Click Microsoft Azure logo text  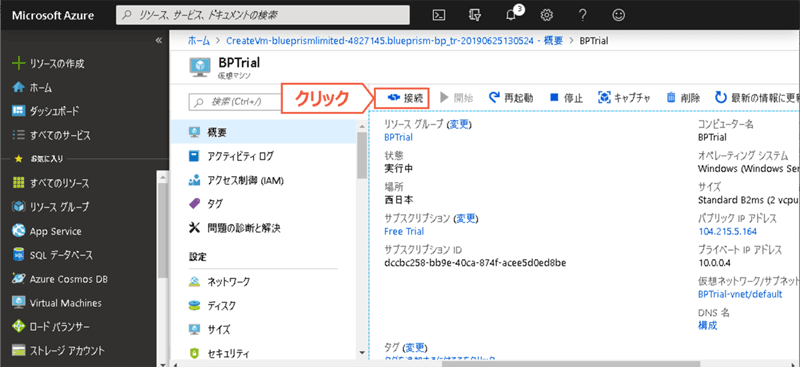click(53, 15)
